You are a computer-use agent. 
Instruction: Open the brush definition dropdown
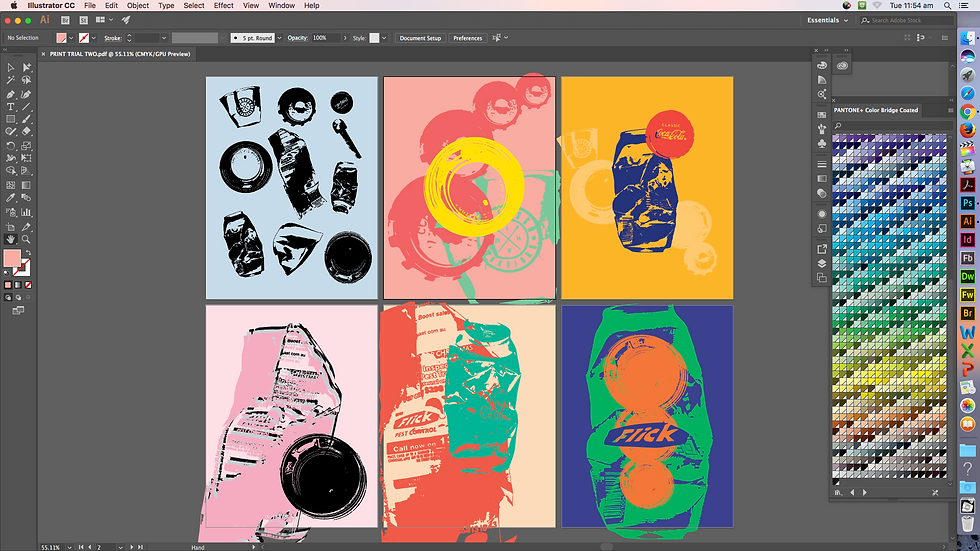(x=279, y=38)
